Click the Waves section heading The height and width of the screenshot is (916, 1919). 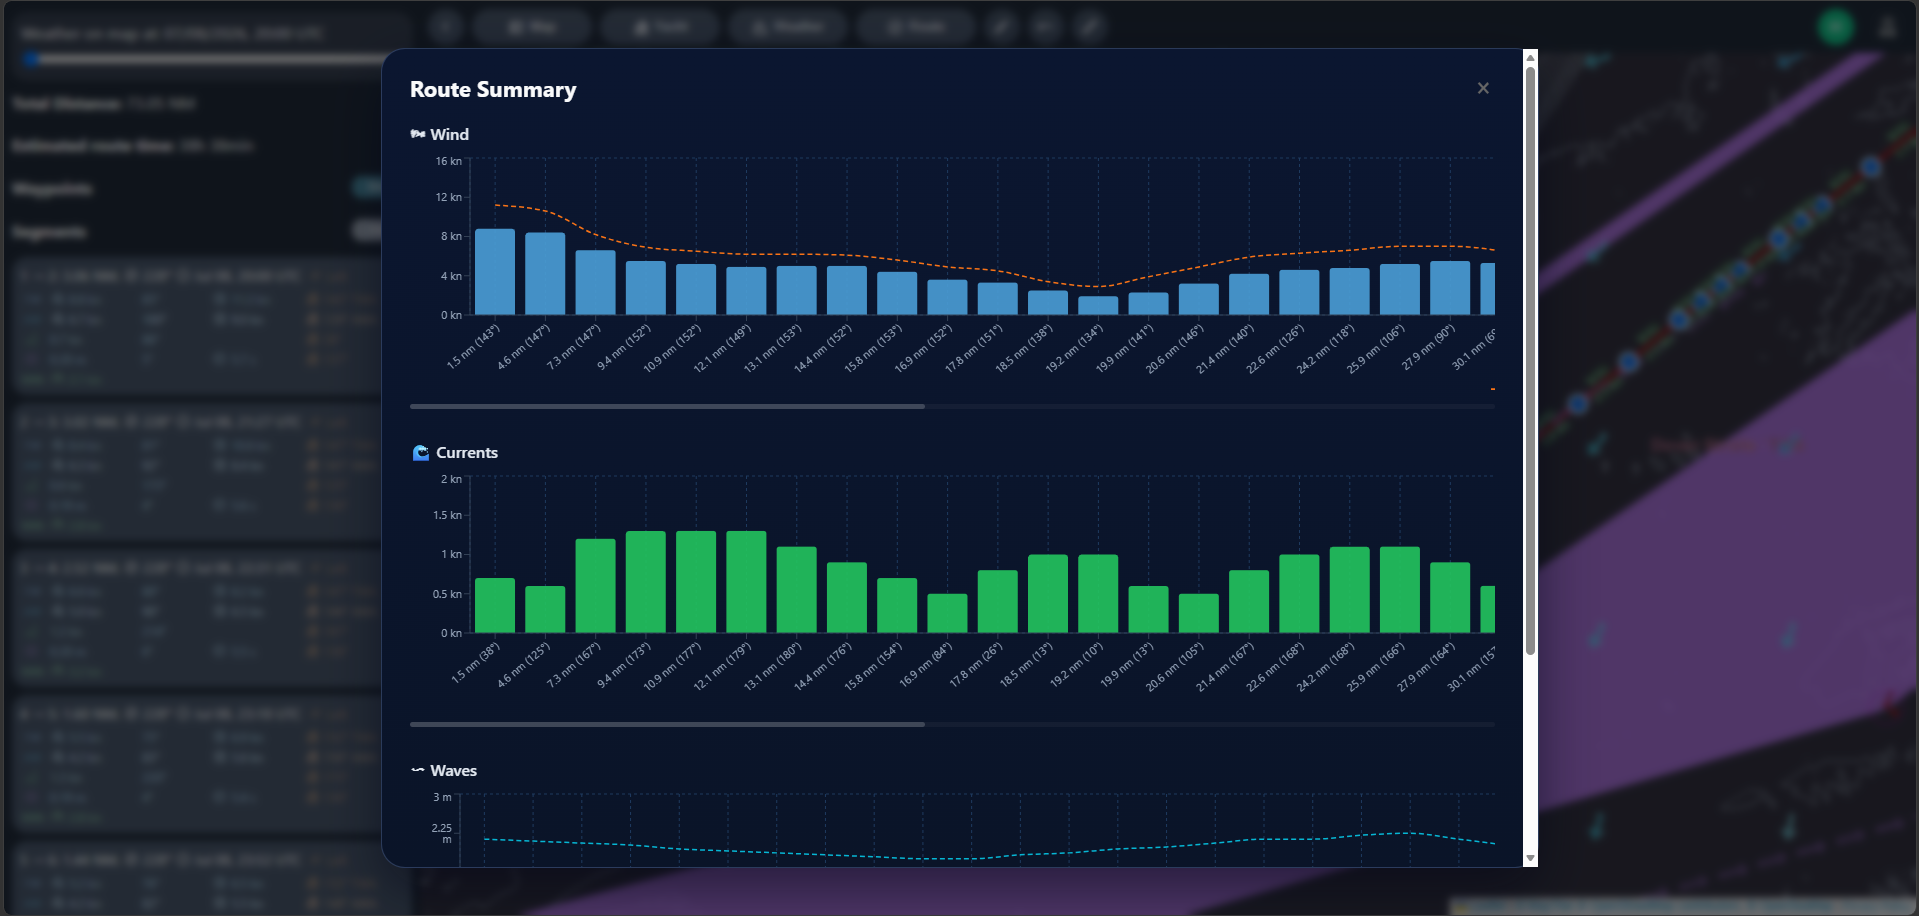(x=453, y=771)
